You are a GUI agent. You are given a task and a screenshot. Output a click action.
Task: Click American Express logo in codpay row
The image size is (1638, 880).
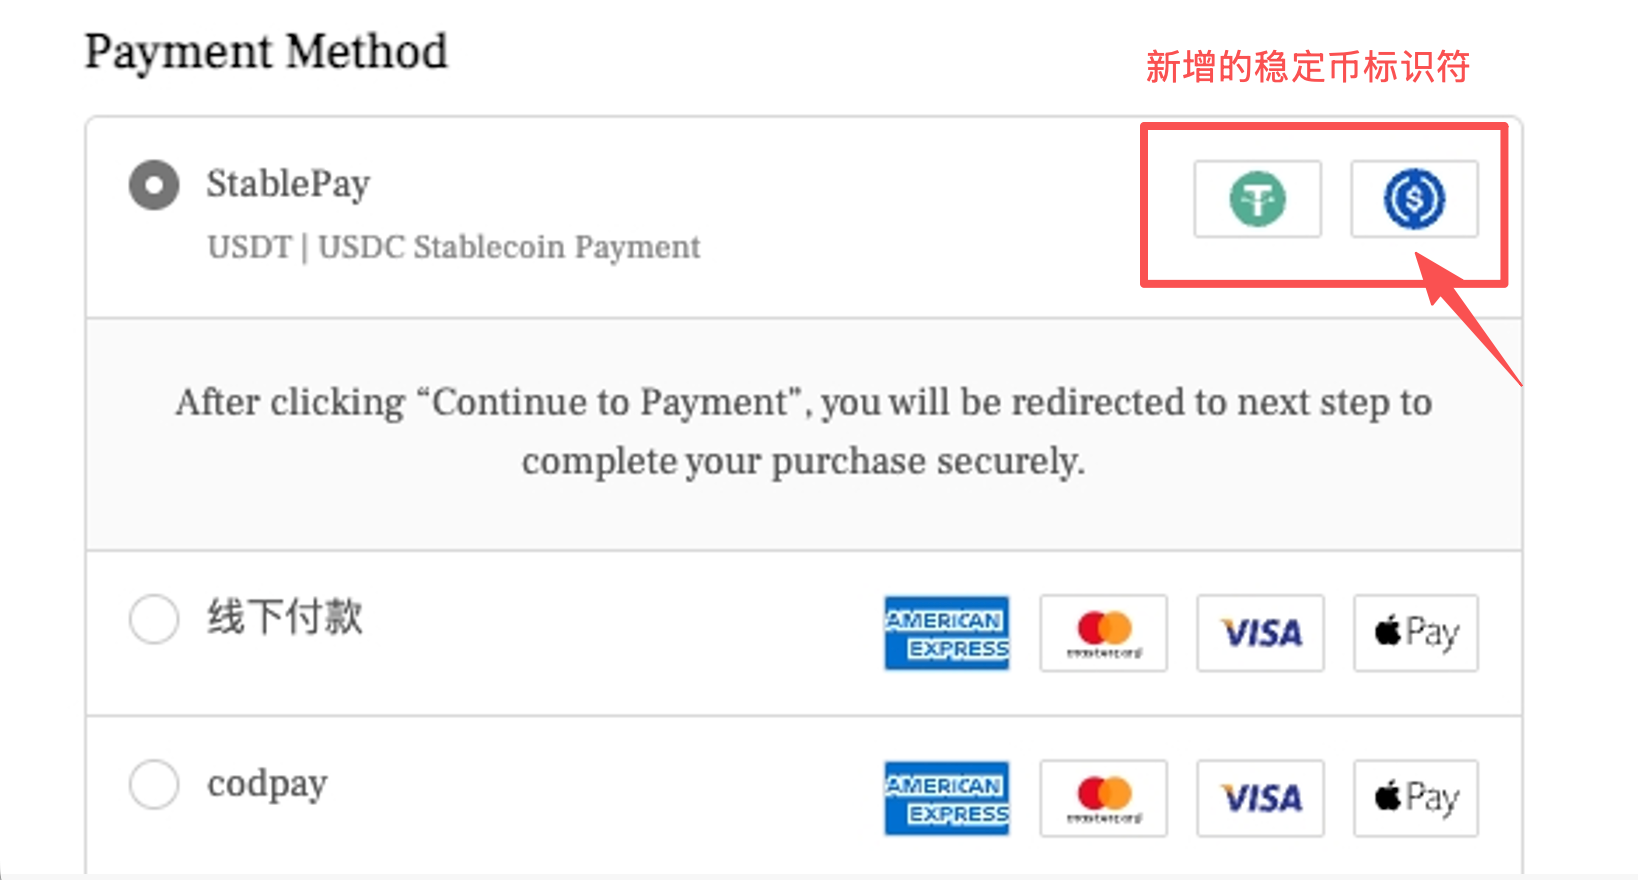point(947,798)
